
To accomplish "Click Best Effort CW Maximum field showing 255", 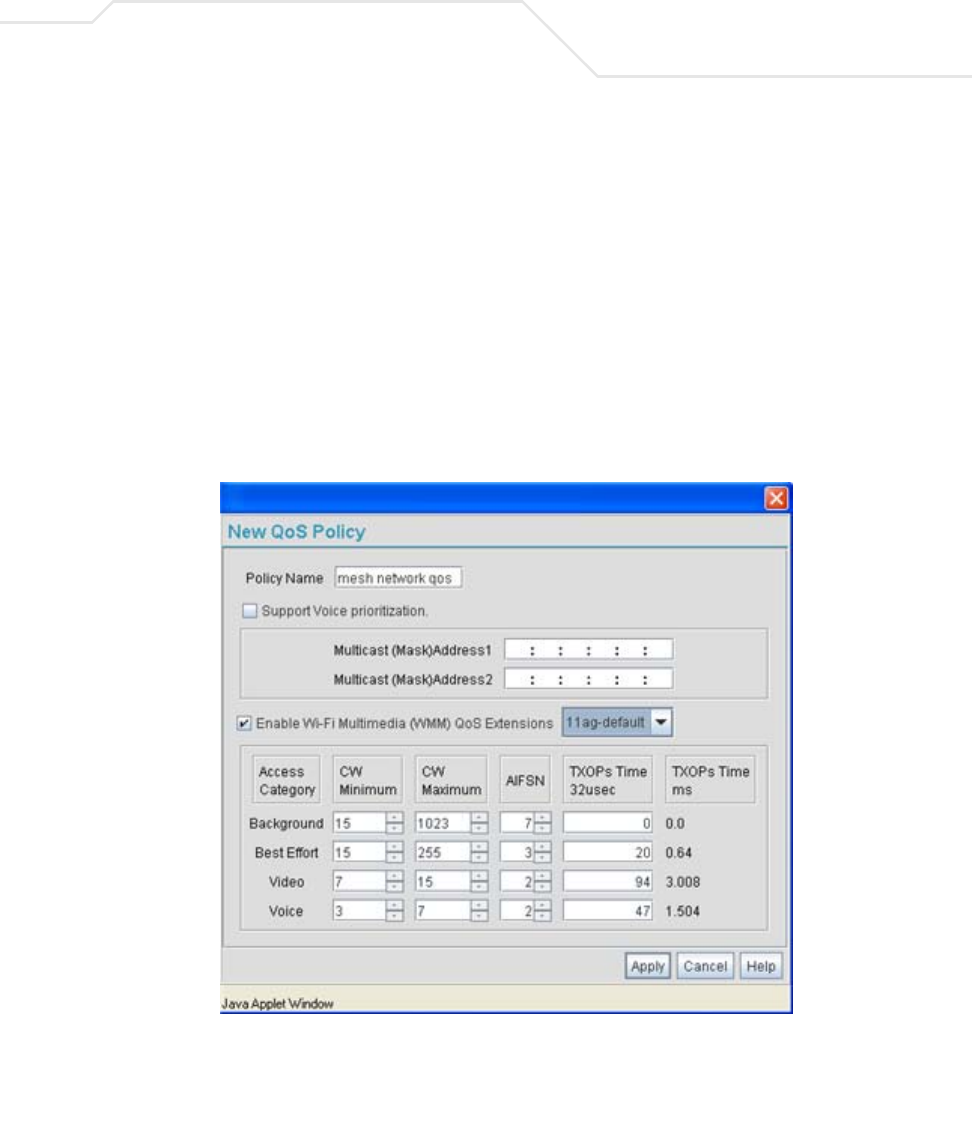I will point(443,852).
